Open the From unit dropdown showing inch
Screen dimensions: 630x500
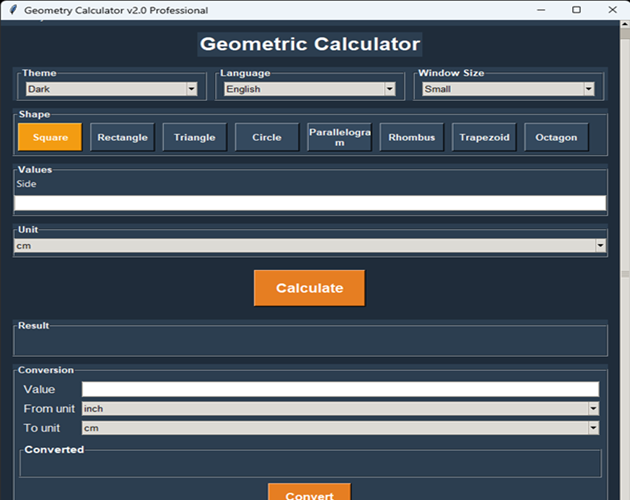340,409
